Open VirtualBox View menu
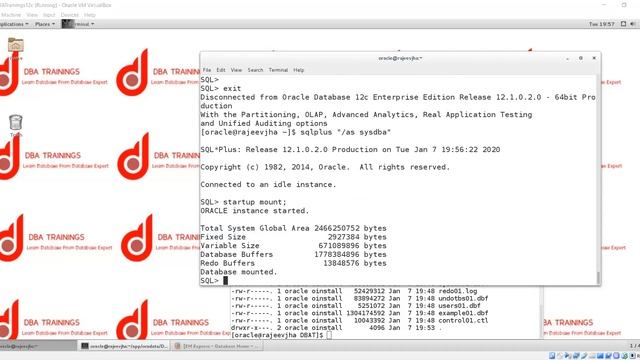This screenshot has width=640, height=360. click(32, 15)
